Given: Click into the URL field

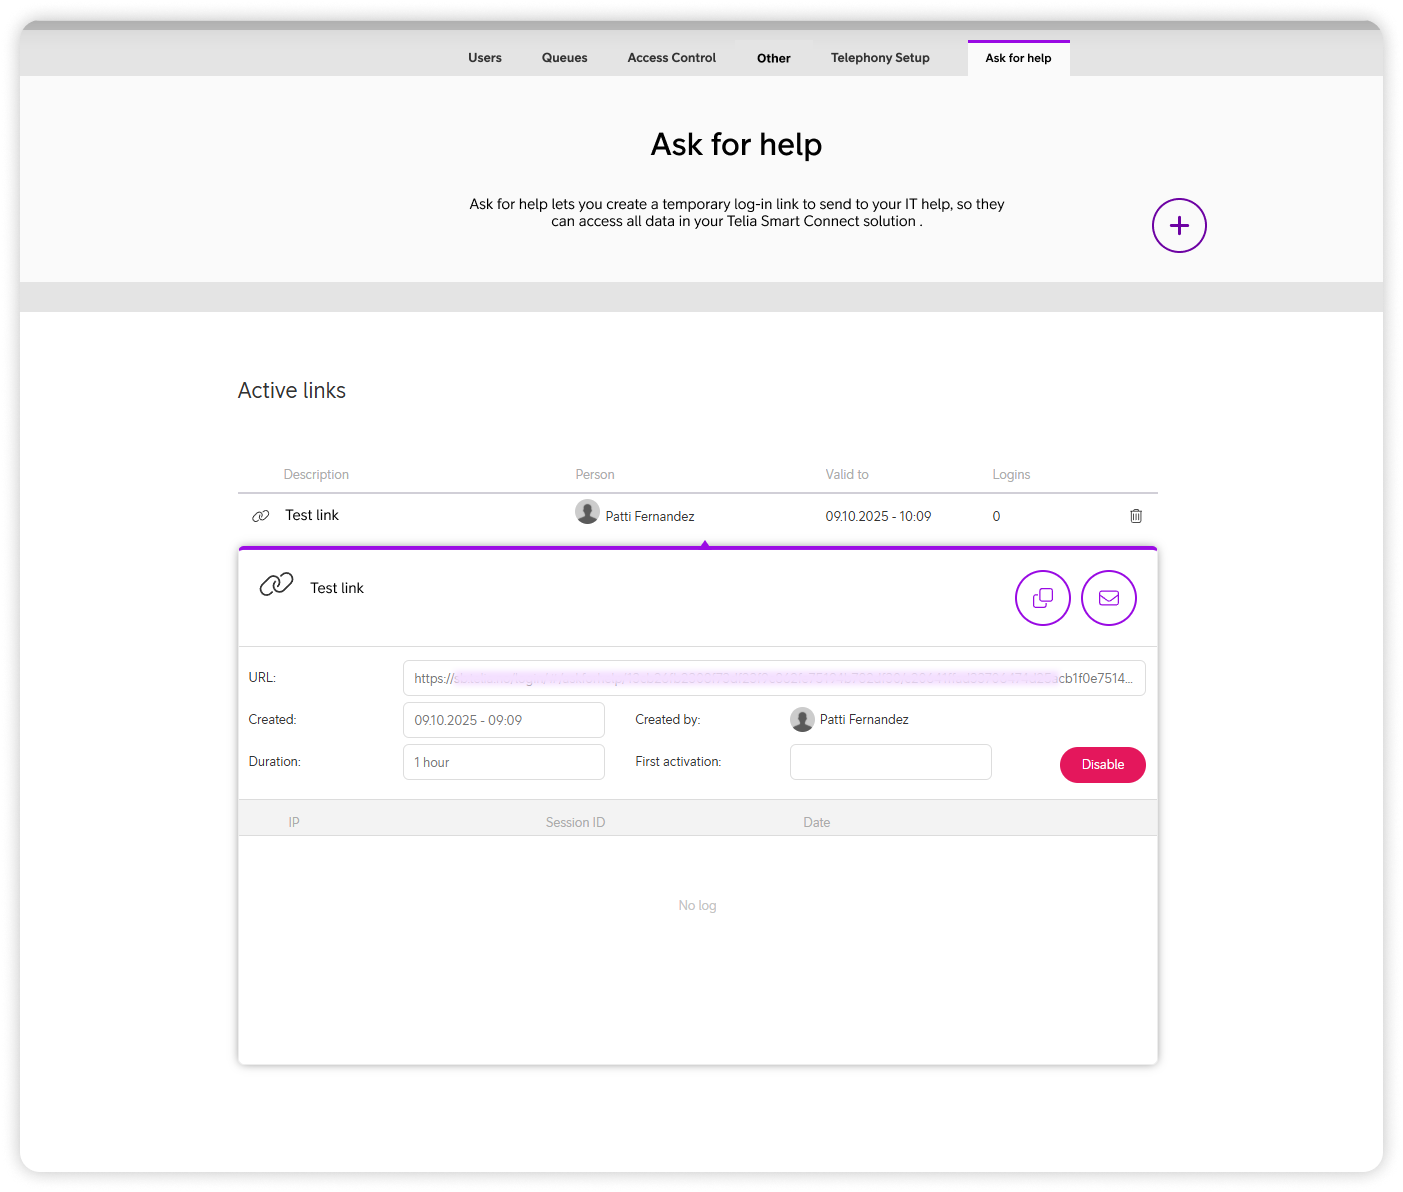Looking at the screenshot, I should [x=773, y=678].
